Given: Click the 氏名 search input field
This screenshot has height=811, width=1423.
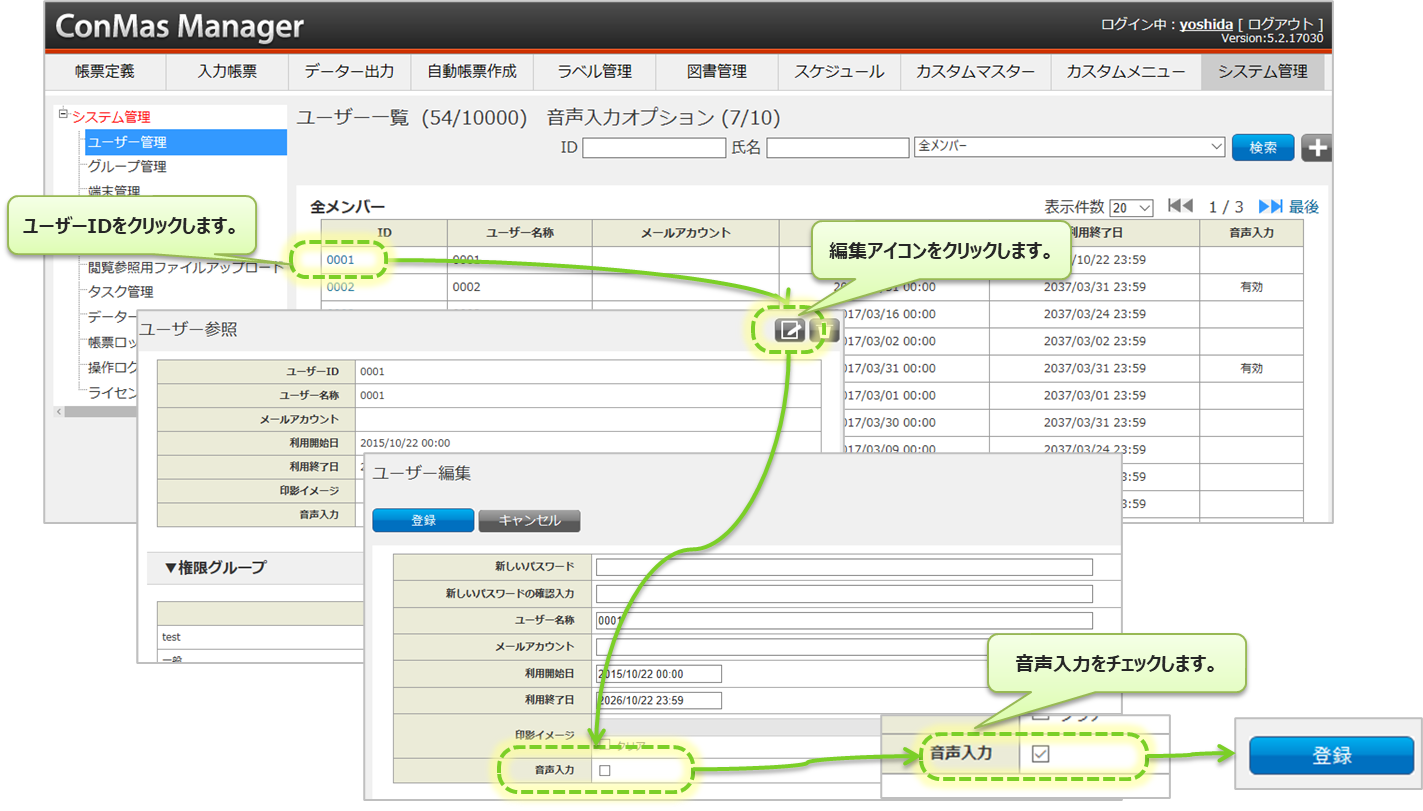Looking at the screenshot, I should click(x=837, y=148).
